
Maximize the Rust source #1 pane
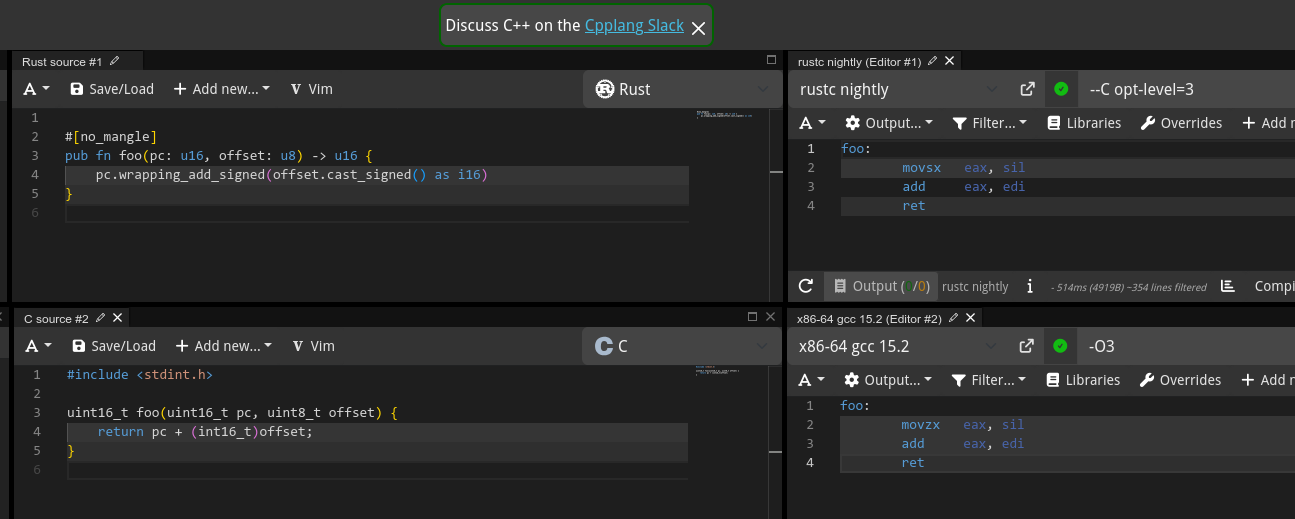coord(771,61)
